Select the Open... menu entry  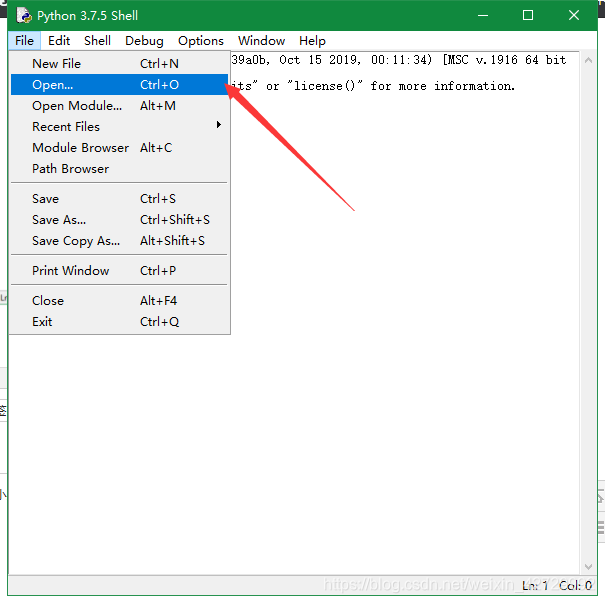(119, 84)
